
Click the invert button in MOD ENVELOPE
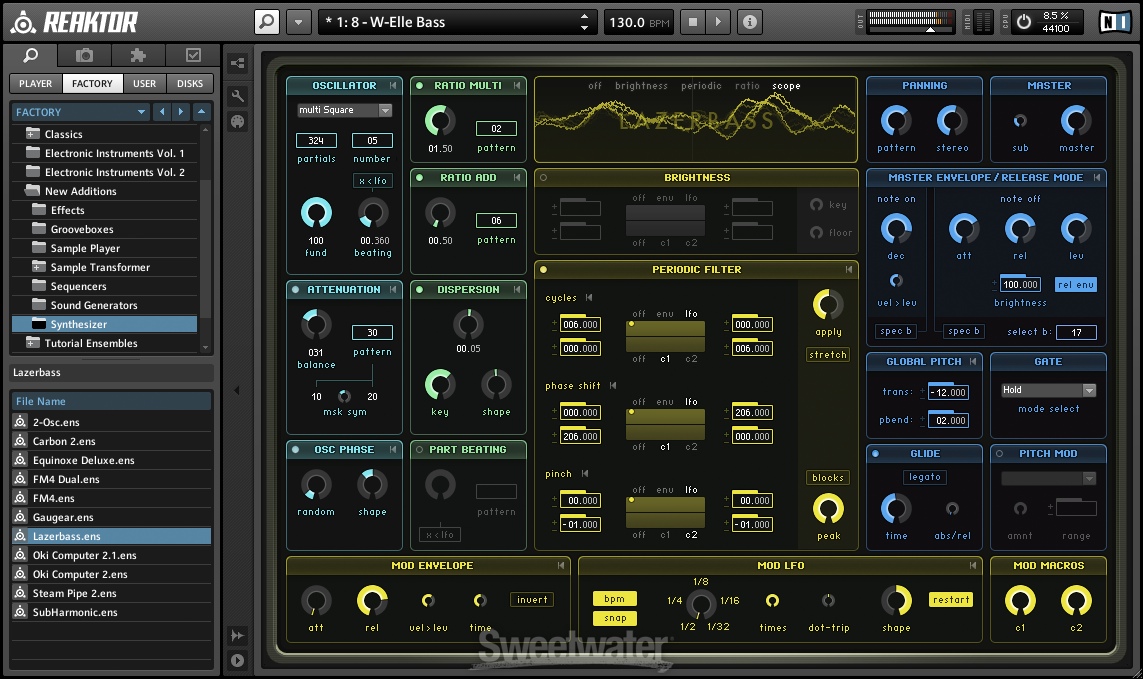[x=532, y=600]
